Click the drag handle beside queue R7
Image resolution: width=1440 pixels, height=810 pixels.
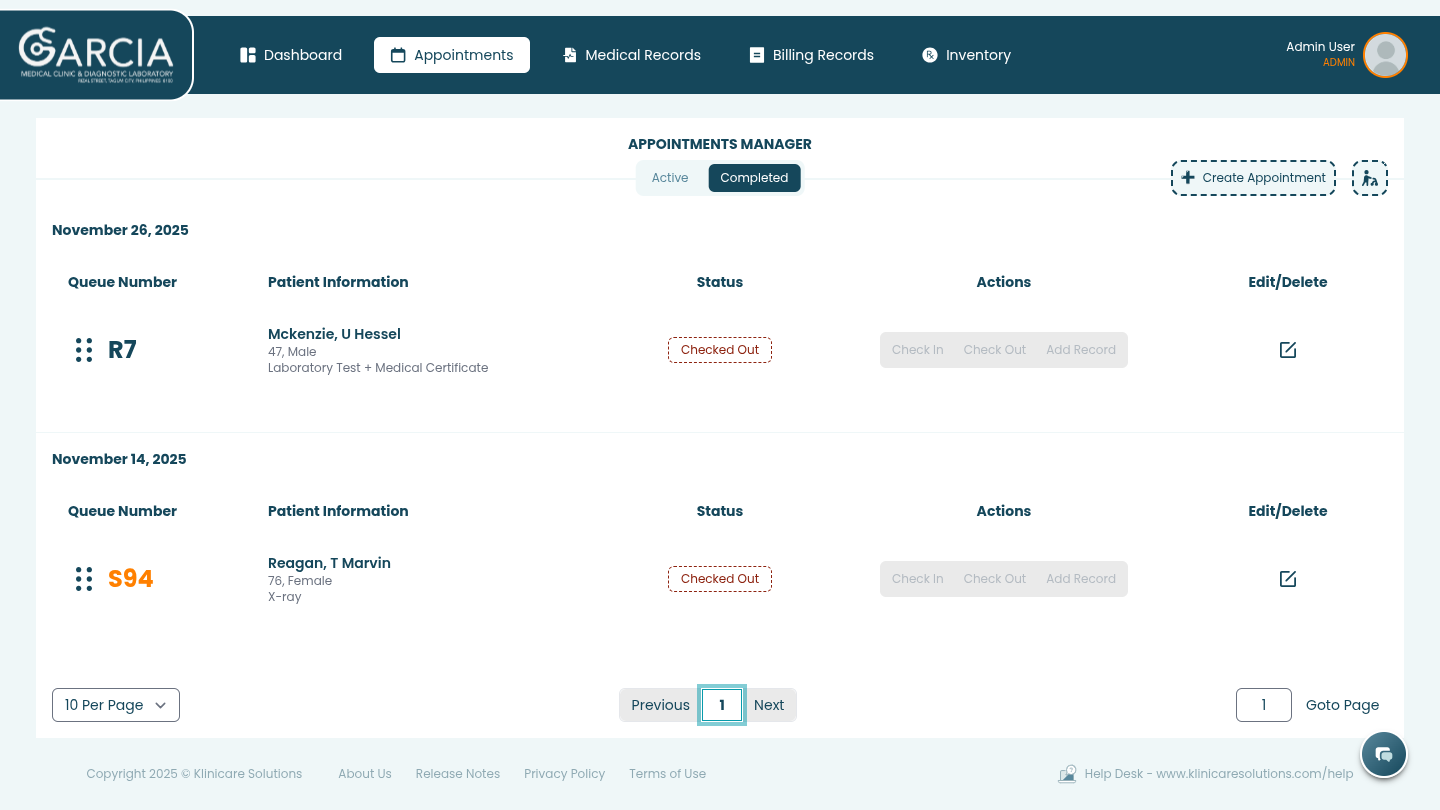click(x=84, y=350)
